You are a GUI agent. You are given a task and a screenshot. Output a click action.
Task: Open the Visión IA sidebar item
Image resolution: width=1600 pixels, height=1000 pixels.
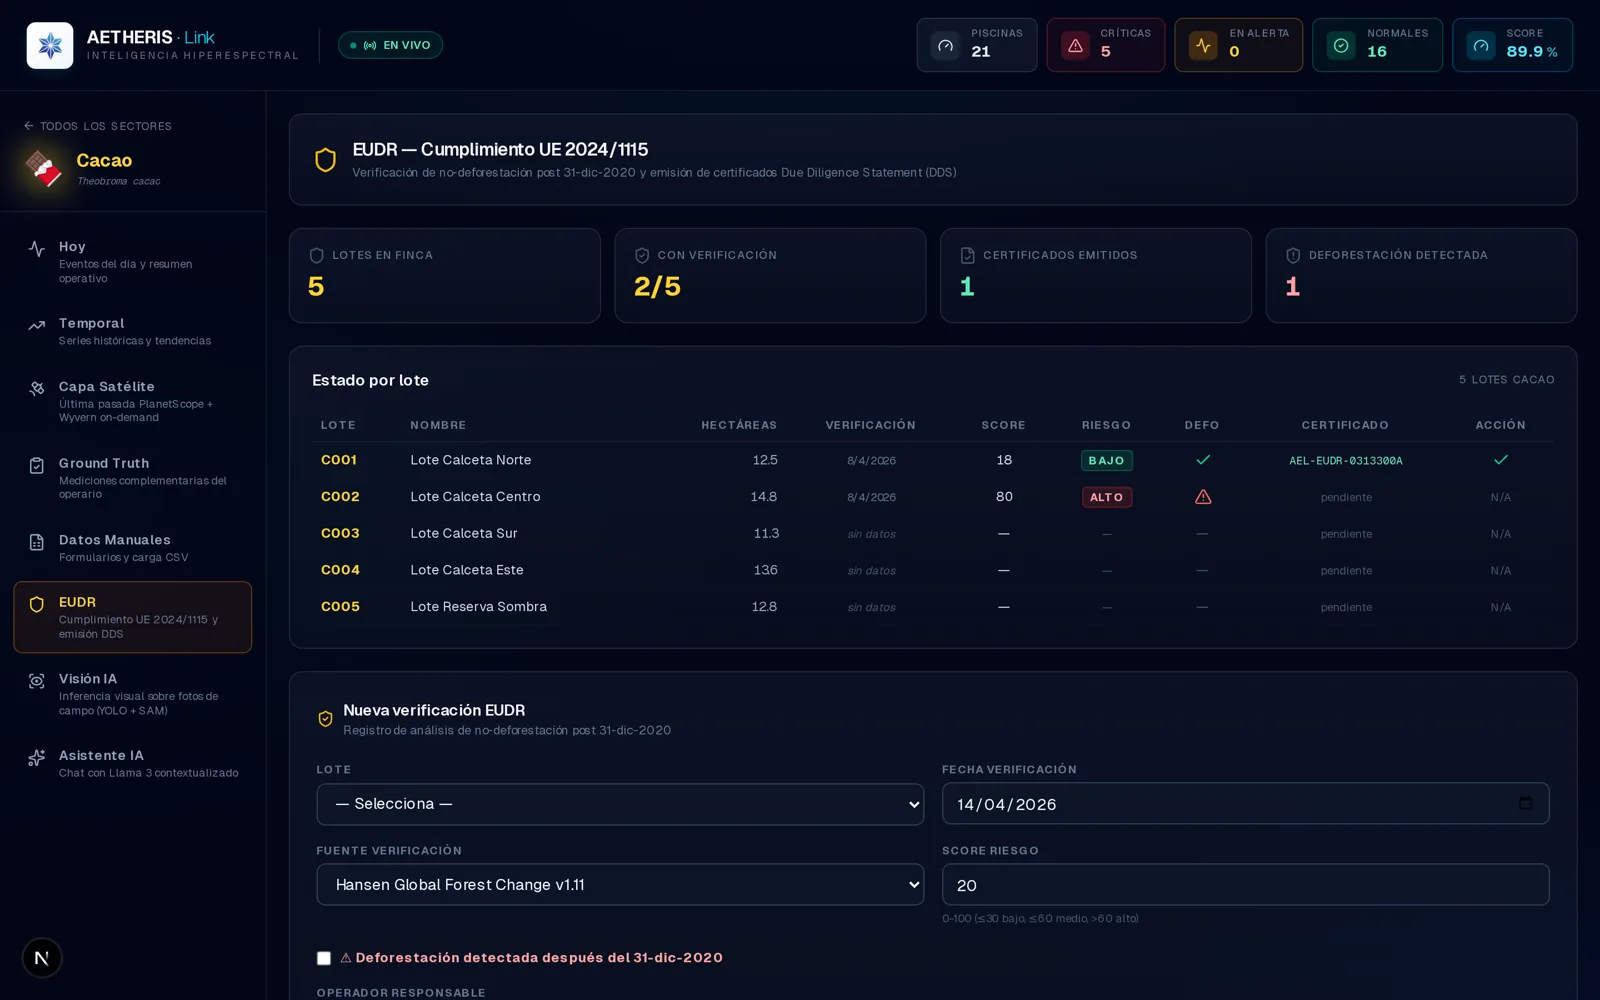pyautogui.click(x=133, y=694)
